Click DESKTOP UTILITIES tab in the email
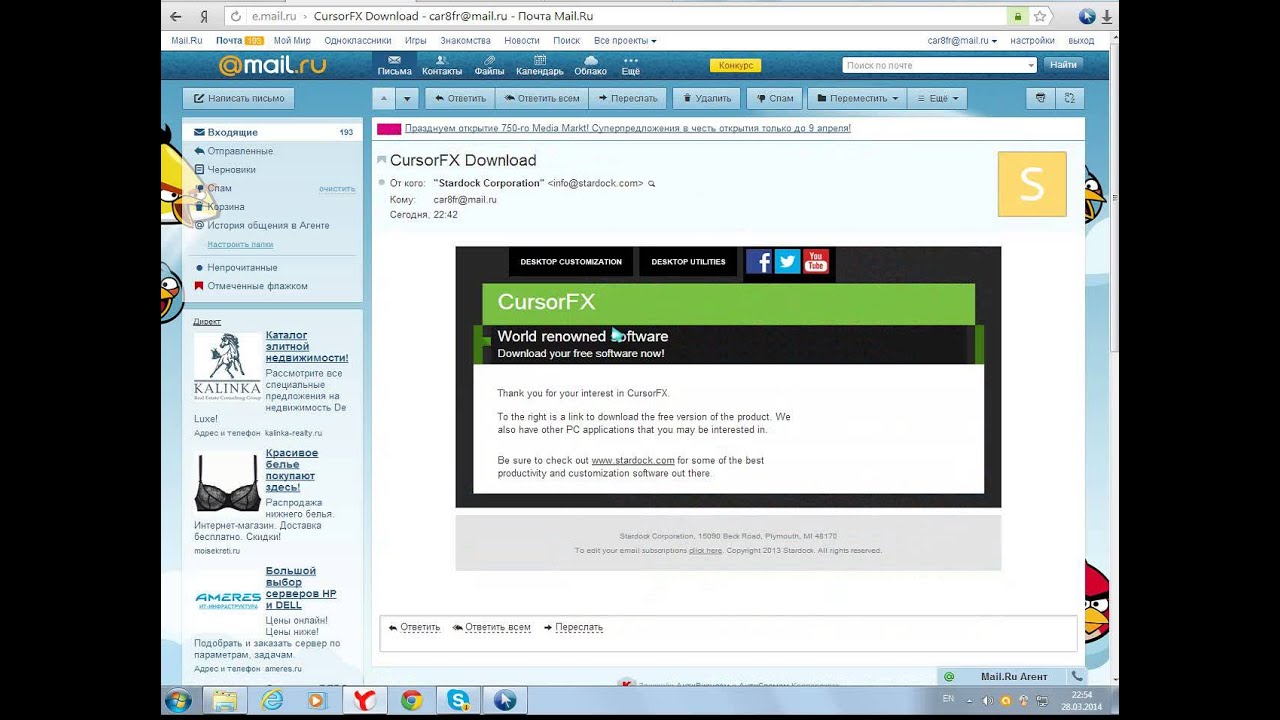Viewport: 1280px width, 720px height. point(688,262)
